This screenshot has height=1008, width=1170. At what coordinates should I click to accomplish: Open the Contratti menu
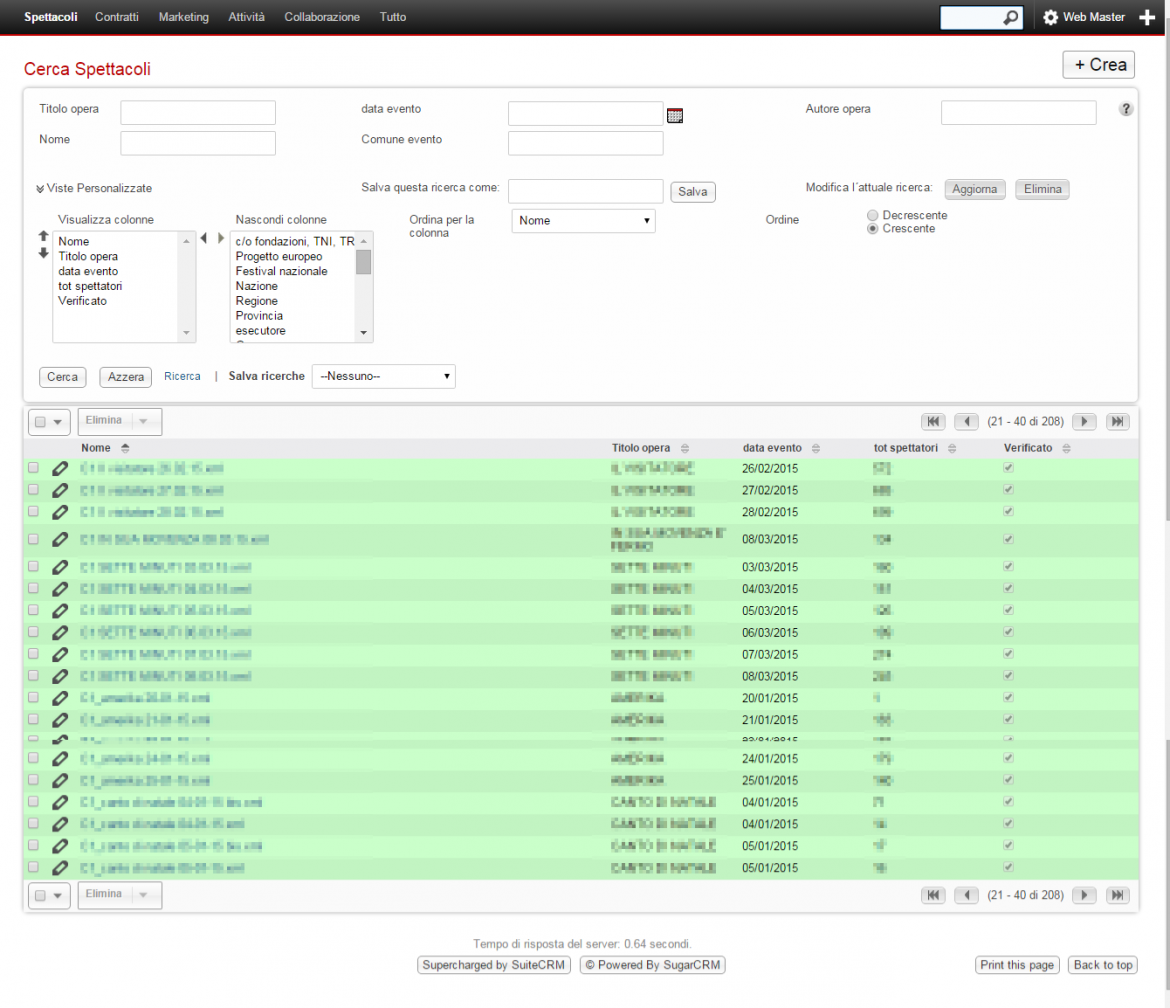116,17
